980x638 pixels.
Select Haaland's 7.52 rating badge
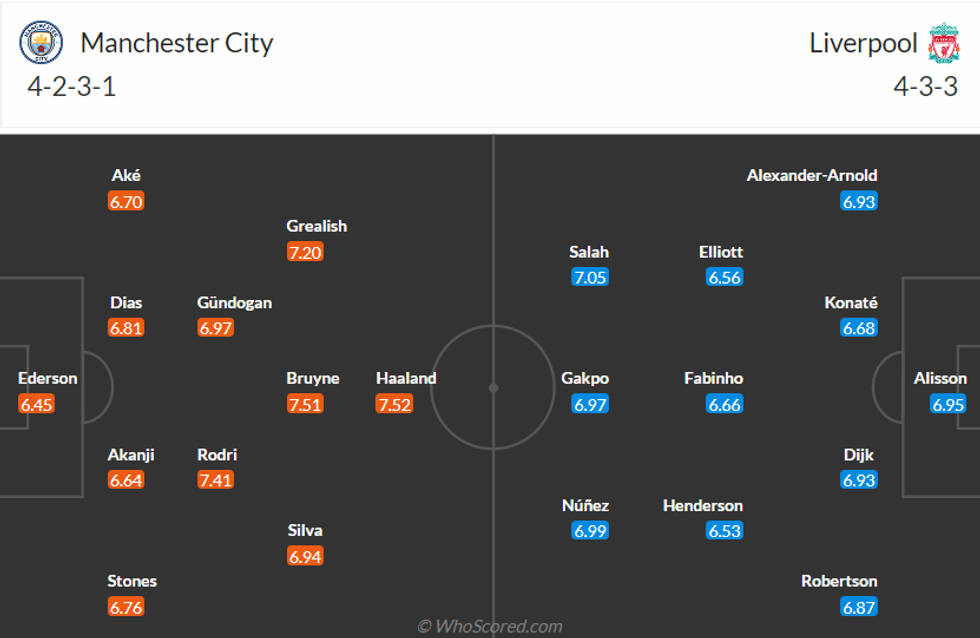tap(394, 404)
